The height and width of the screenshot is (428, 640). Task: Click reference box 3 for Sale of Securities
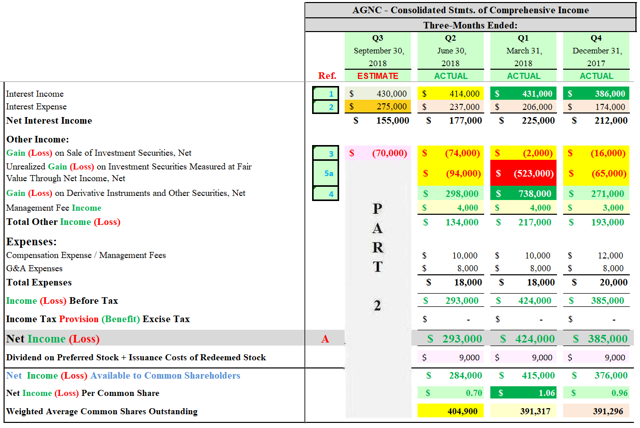pos(325,153)
